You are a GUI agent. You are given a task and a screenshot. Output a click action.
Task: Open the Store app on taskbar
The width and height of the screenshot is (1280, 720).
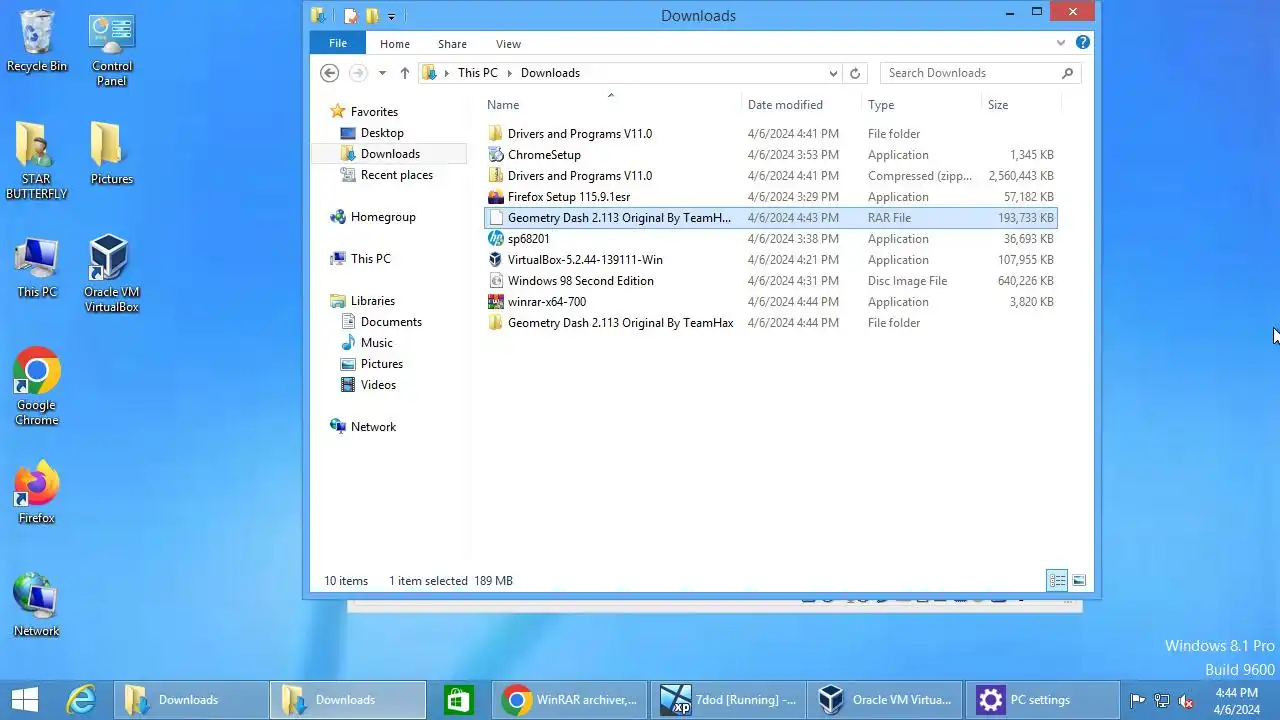coord(458,700)
